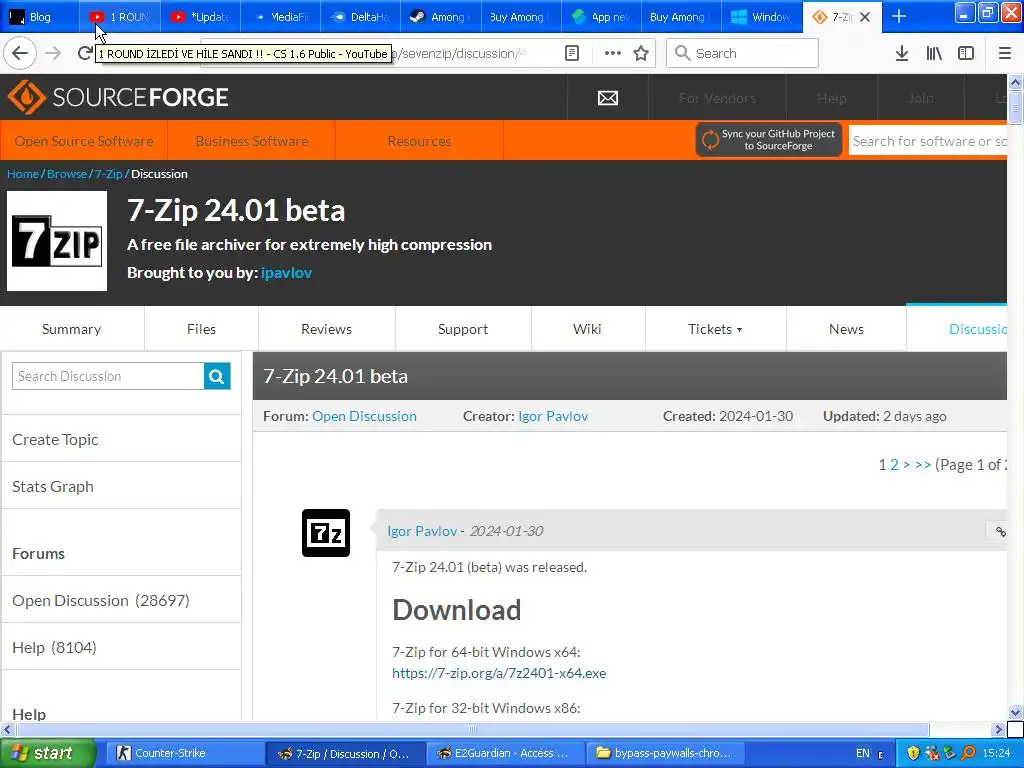Open the Wiki project tab
This screenshot has width=1024, height=768.
point(587,329)
